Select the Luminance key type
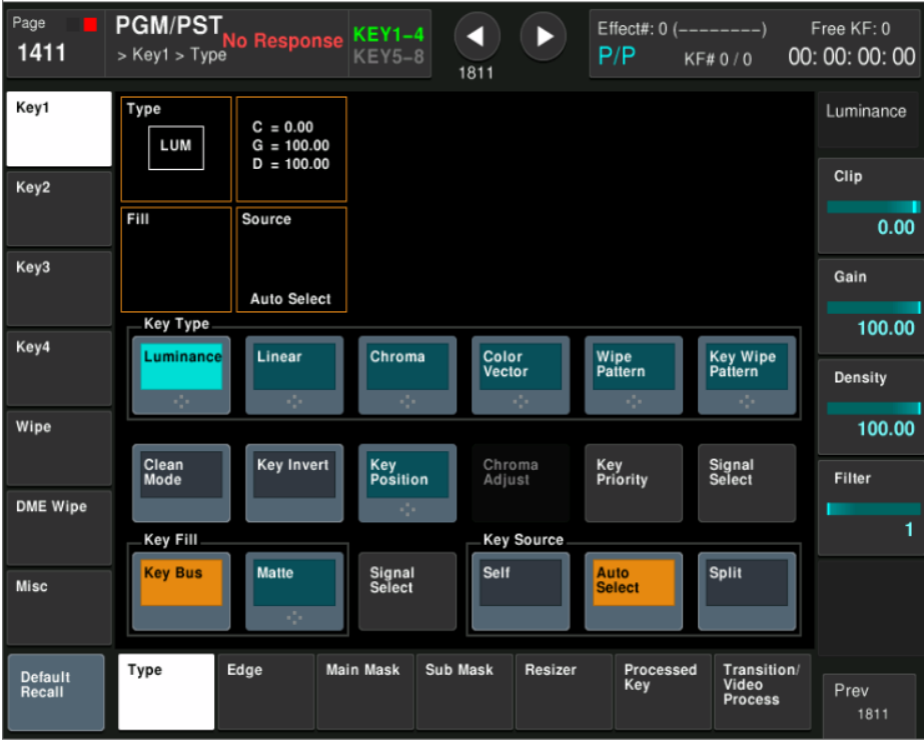Image resolution: width=924 pixels, height=740 pixels. click(x=181, y=374)
